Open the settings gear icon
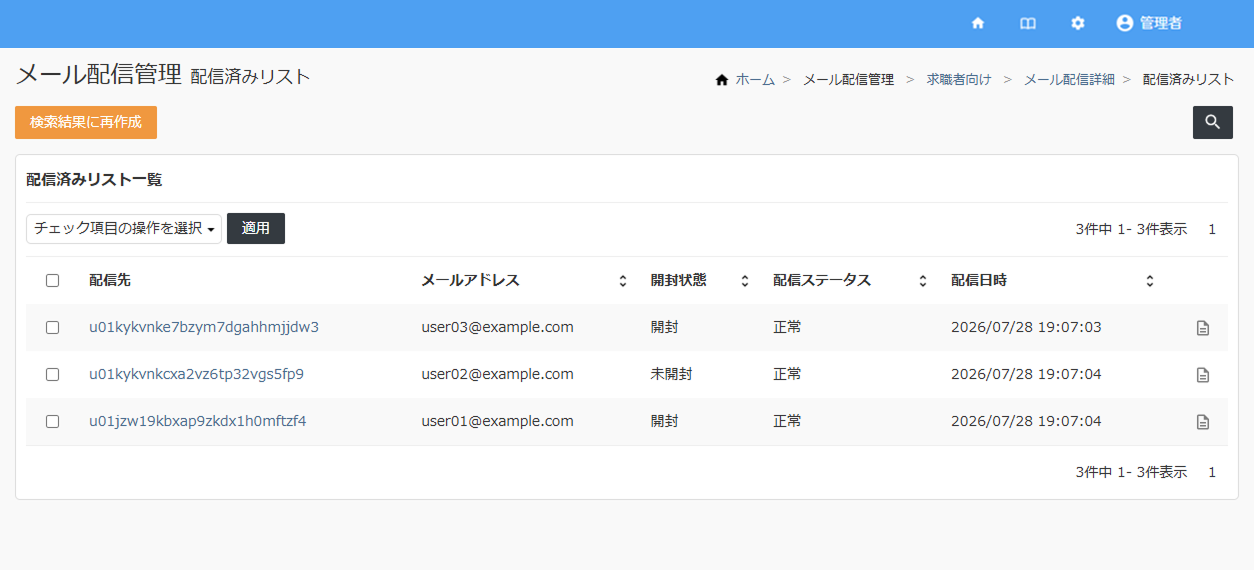The width and height of the screenshot is (1254, 570). point(1078,23)
